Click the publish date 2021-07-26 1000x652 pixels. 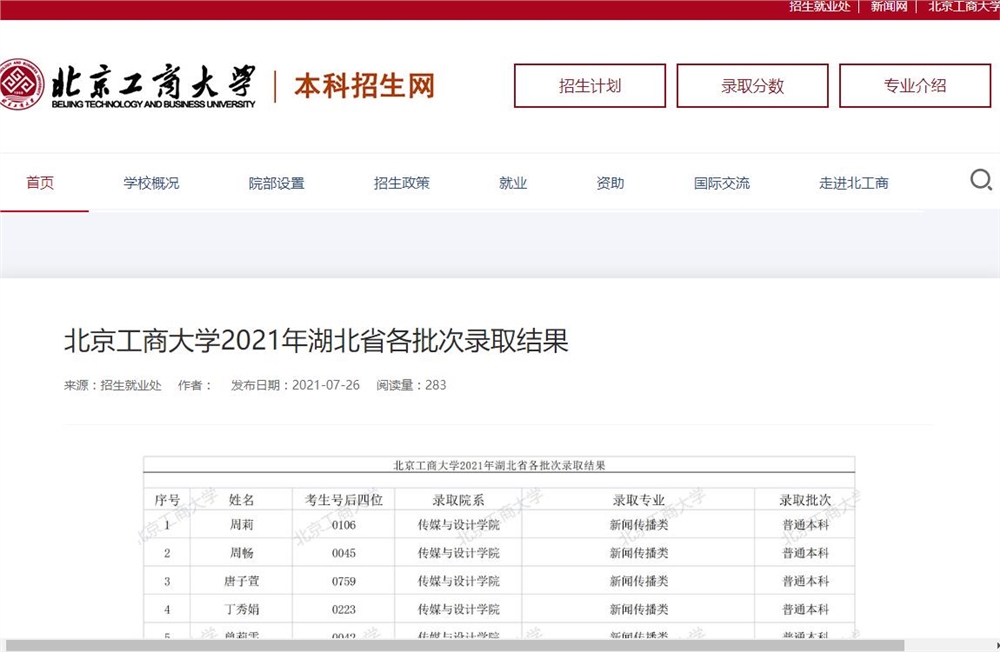click(326, 385)
